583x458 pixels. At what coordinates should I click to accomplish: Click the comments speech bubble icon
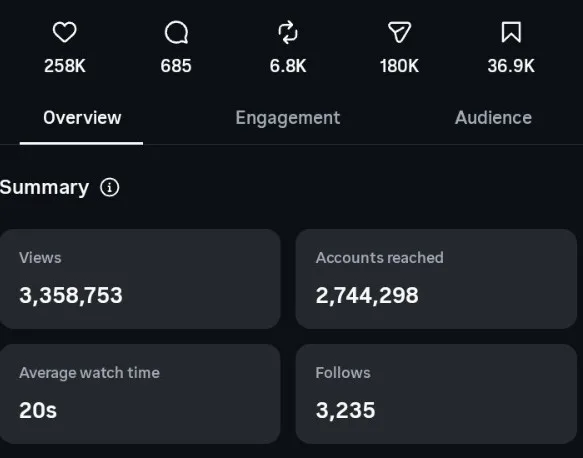[x=176, y=32]
